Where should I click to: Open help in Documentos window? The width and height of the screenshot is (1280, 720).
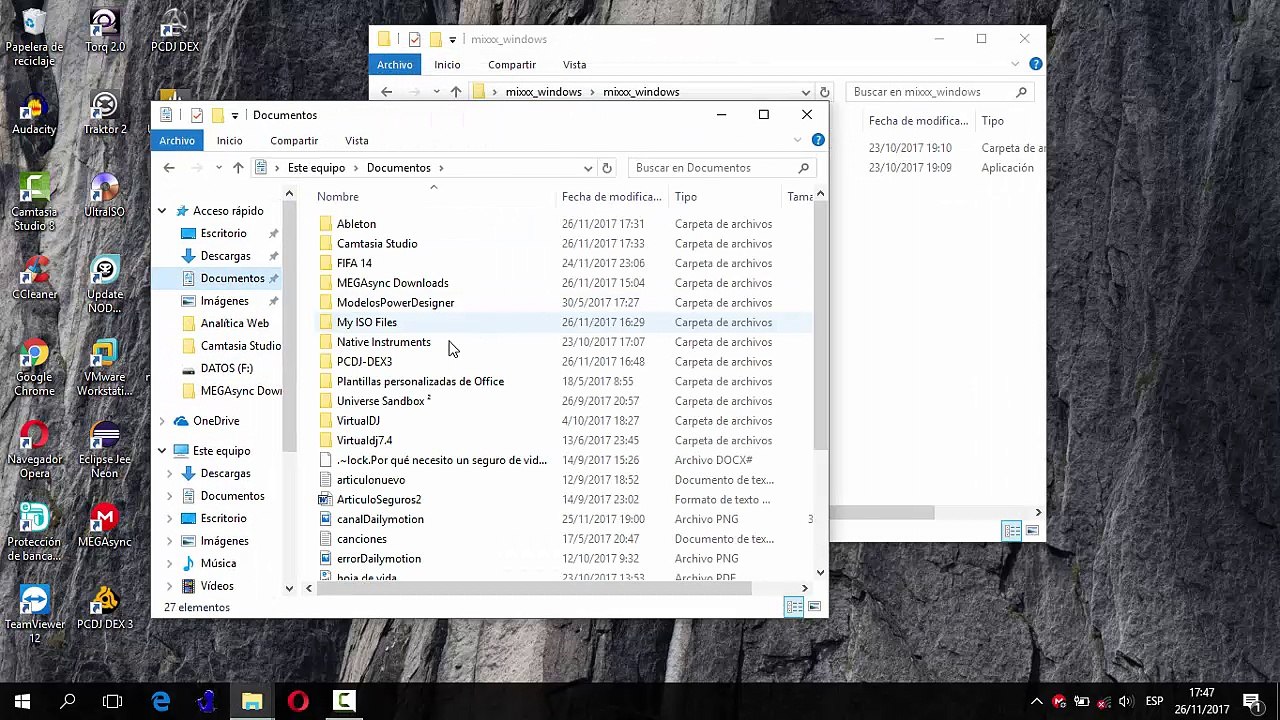pyautogui.click(x=818, y=140)
